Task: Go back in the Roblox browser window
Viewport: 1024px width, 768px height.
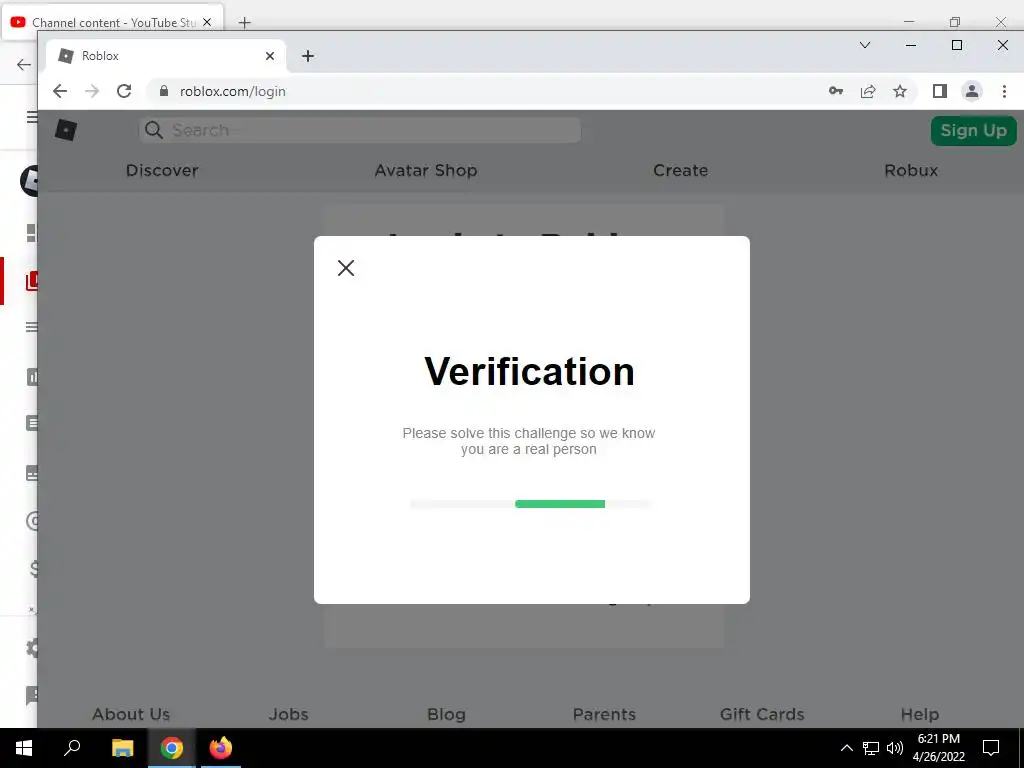Action: click(59, 91)
